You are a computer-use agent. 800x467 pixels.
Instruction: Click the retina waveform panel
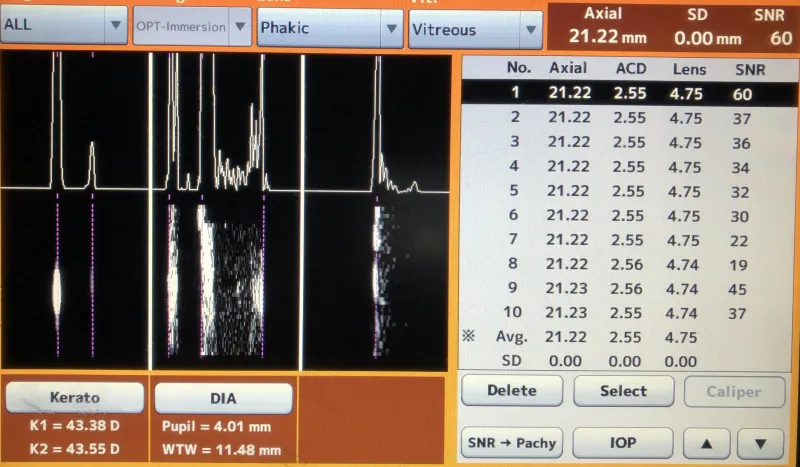[377, 210]
